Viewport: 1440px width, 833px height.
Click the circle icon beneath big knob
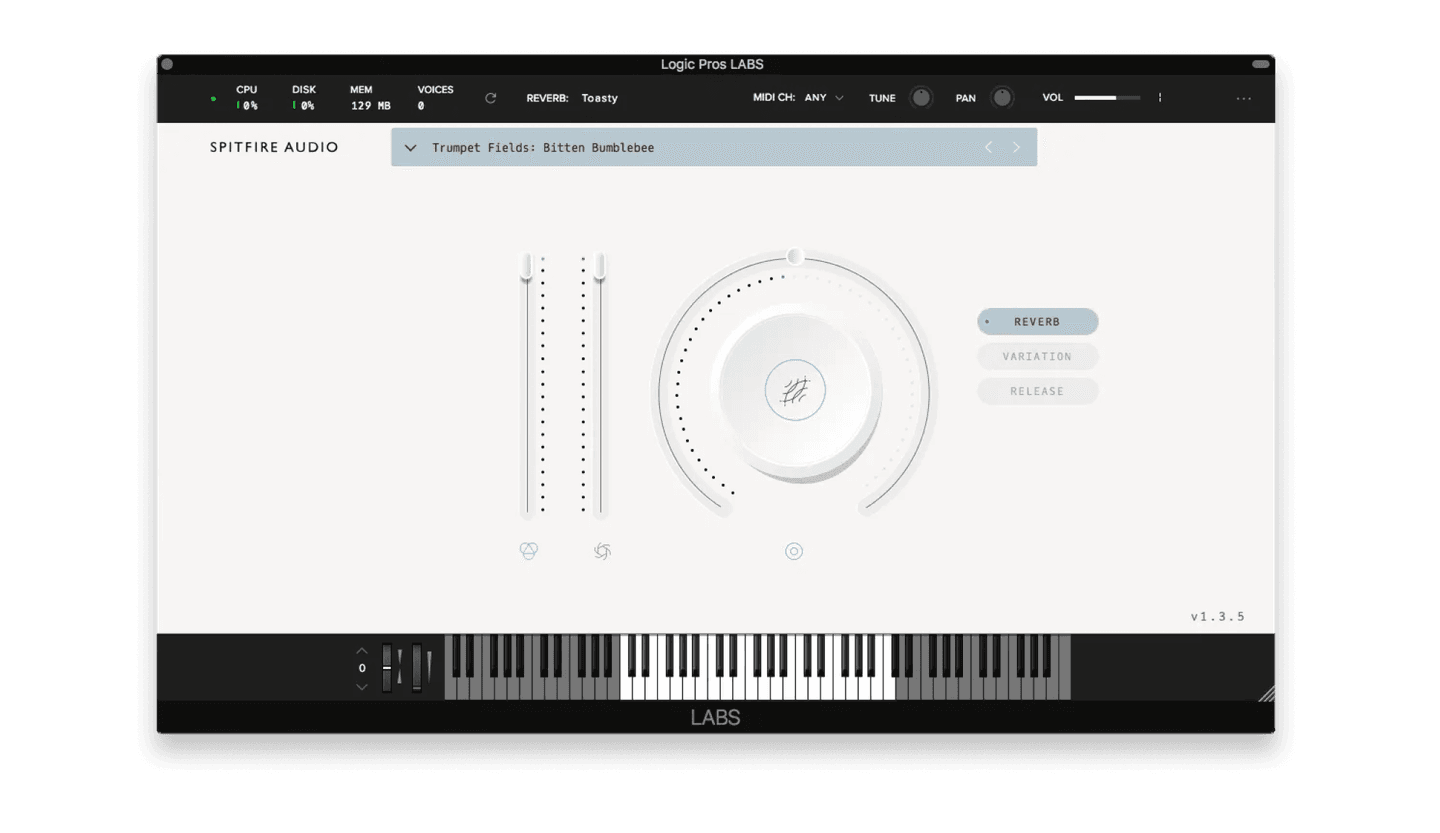coord(794,551)
